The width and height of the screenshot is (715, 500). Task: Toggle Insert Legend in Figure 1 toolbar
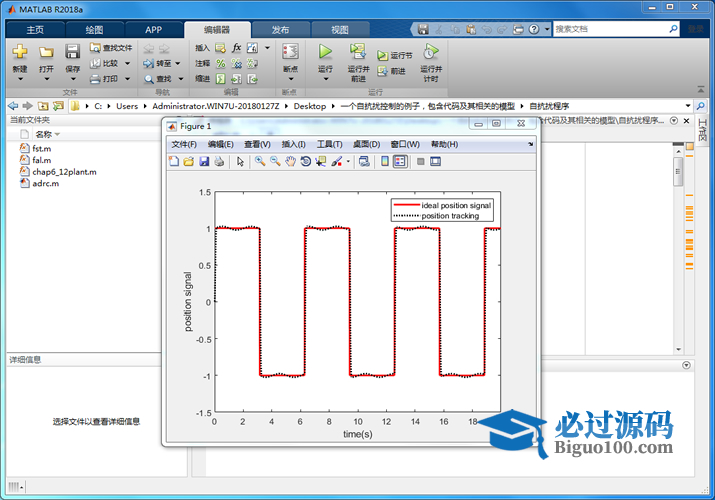(400, 161)
